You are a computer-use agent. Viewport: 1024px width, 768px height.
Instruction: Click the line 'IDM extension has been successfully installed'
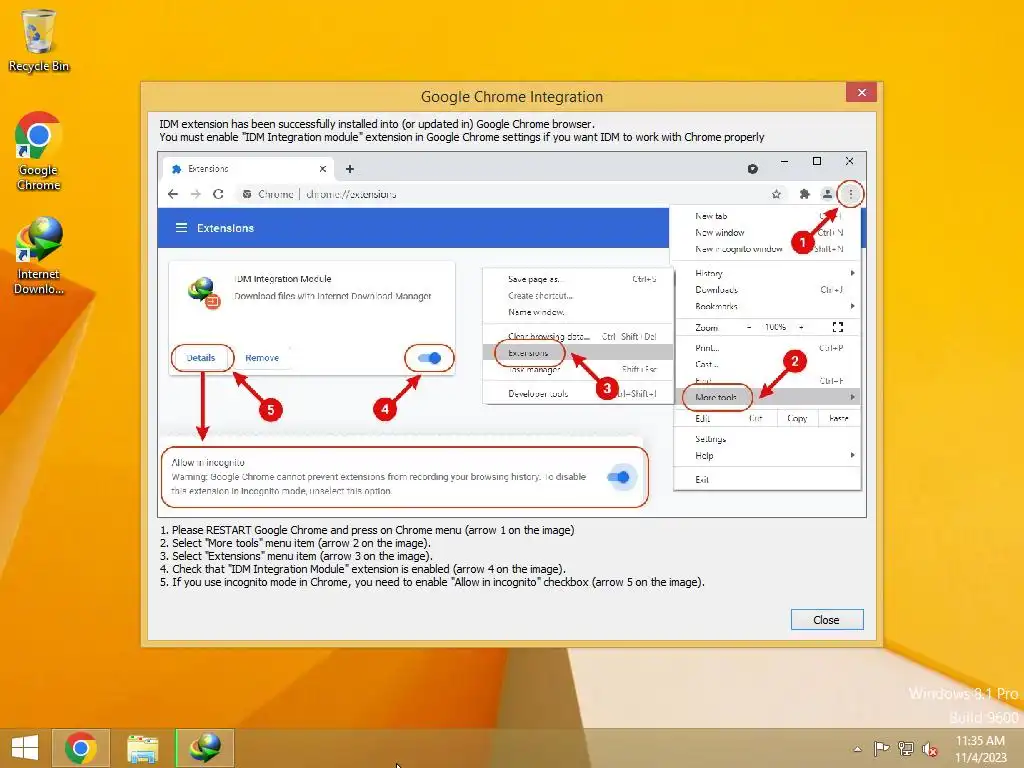pos(377,124)
